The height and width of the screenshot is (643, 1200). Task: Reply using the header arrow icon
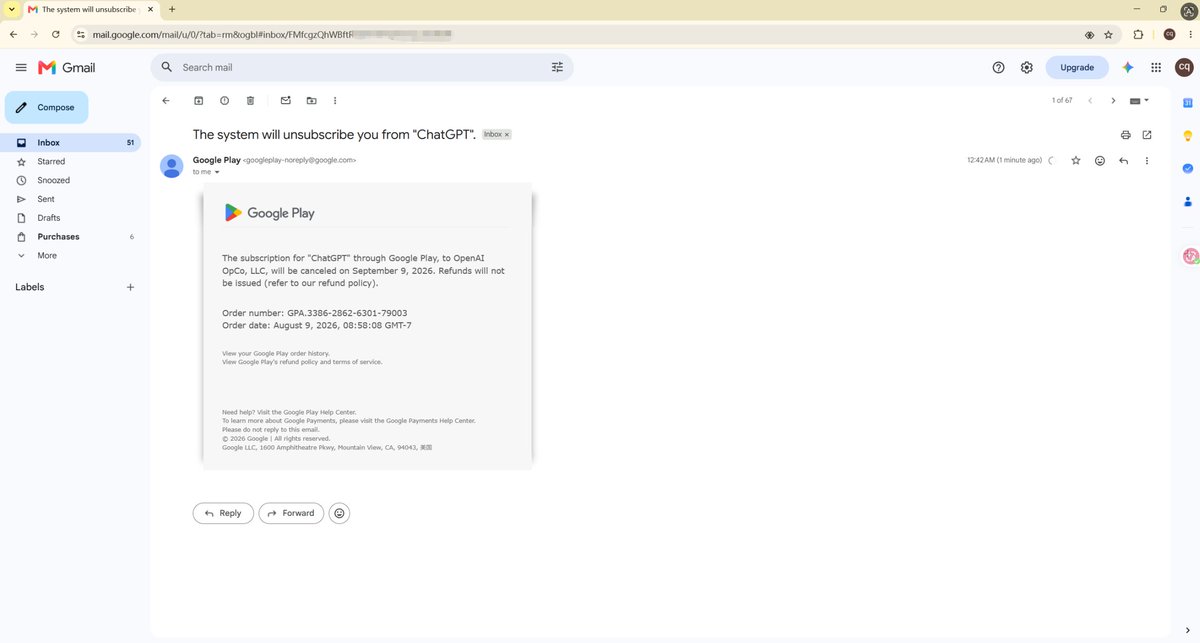pyautogui.click(x=1124, y=160)
